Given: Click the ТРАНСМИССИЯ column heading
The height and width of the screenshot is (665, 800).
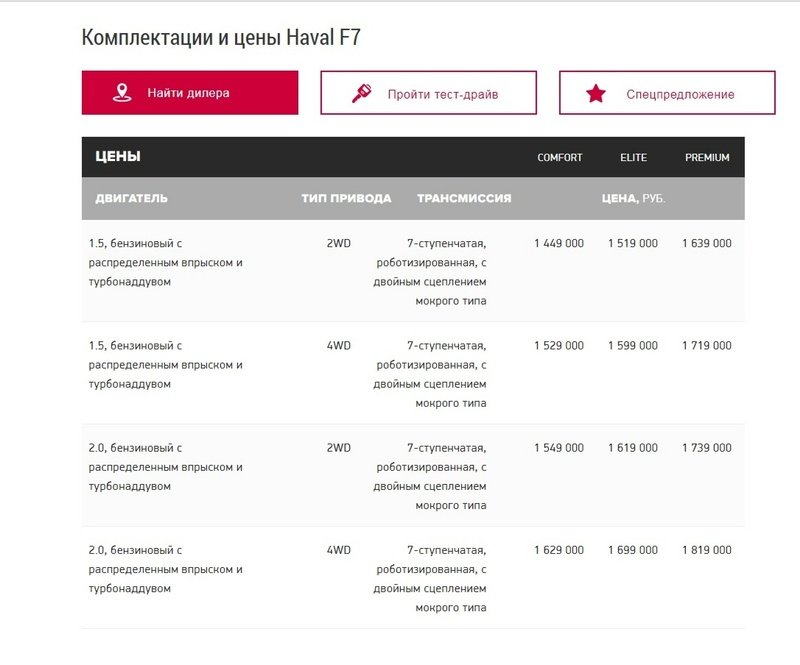Looking at the screenshot, I should (x=464, y=198).
